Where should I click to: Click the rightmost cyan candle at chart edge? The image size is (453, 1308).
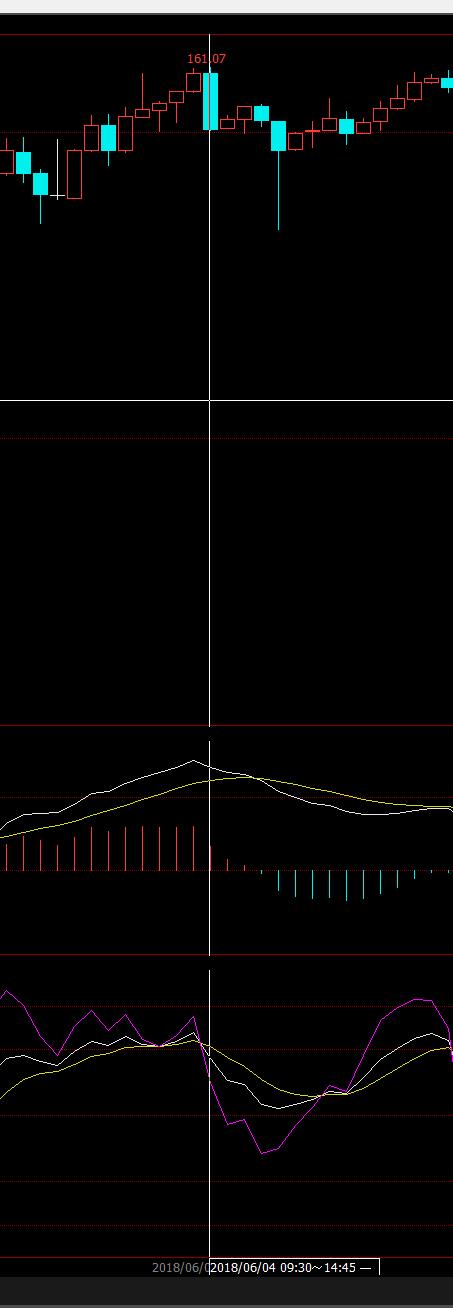click(x=447, y=83)
